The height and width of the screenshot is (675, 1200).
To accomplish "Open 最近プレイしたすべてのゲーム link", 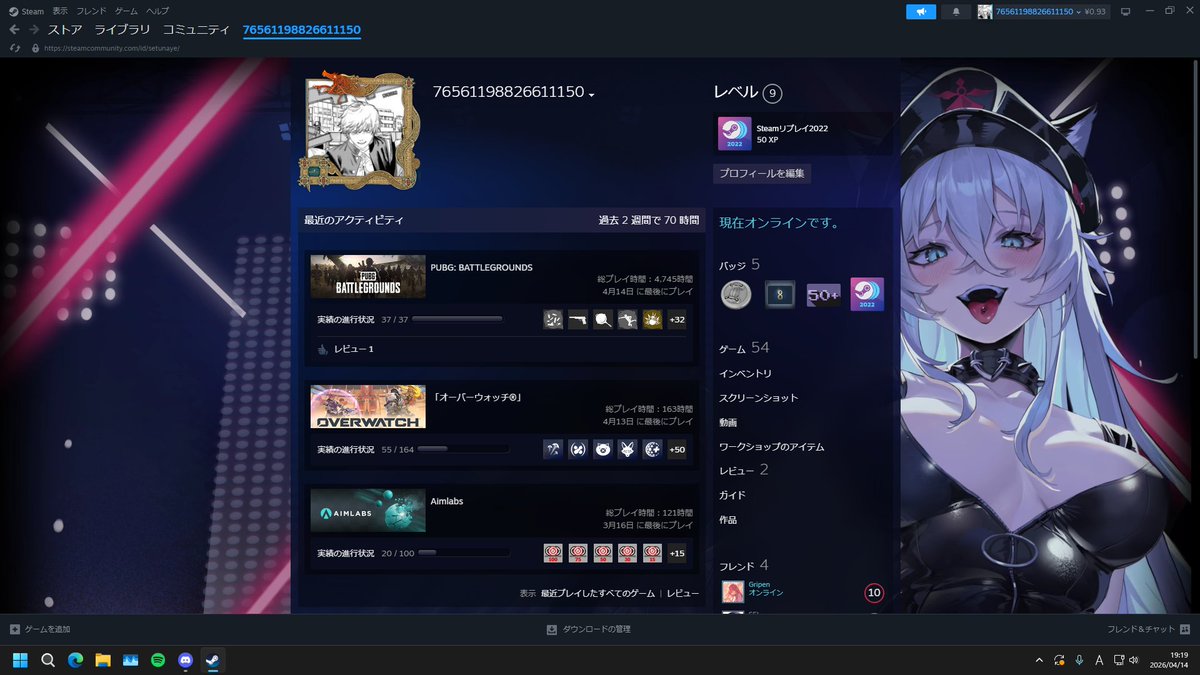I will pyautogui.click(x=598, y=593).
